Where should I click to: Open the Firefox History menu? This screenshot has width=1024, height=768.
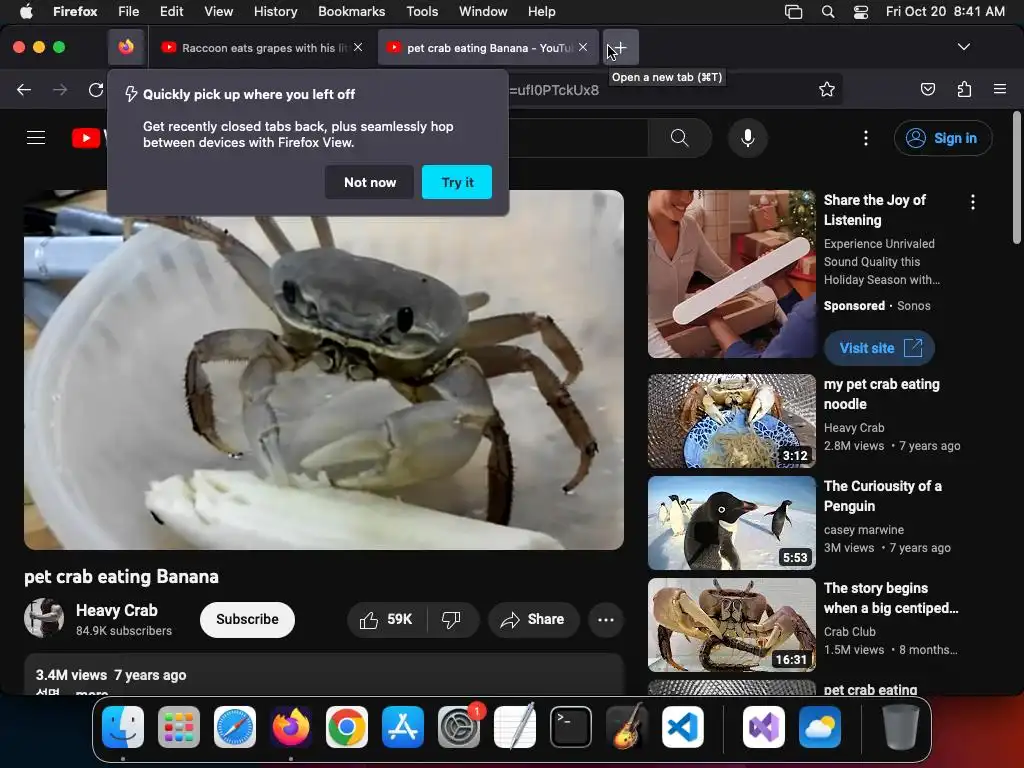275,11
